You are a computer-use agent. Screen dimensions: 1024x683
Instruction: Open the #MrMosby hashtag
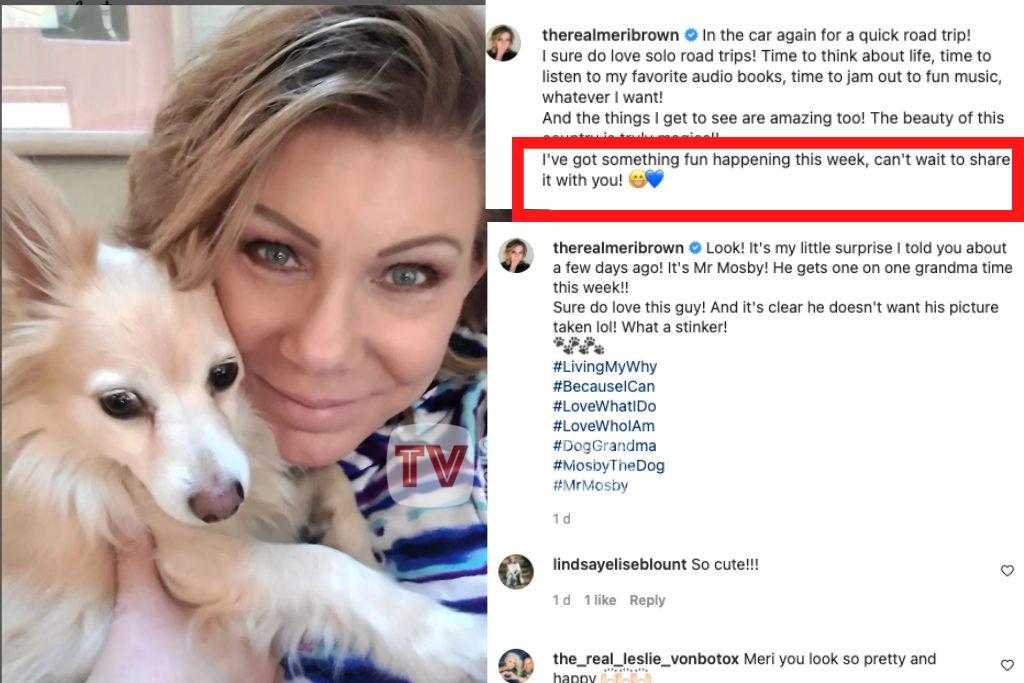(x=590, y=485)
